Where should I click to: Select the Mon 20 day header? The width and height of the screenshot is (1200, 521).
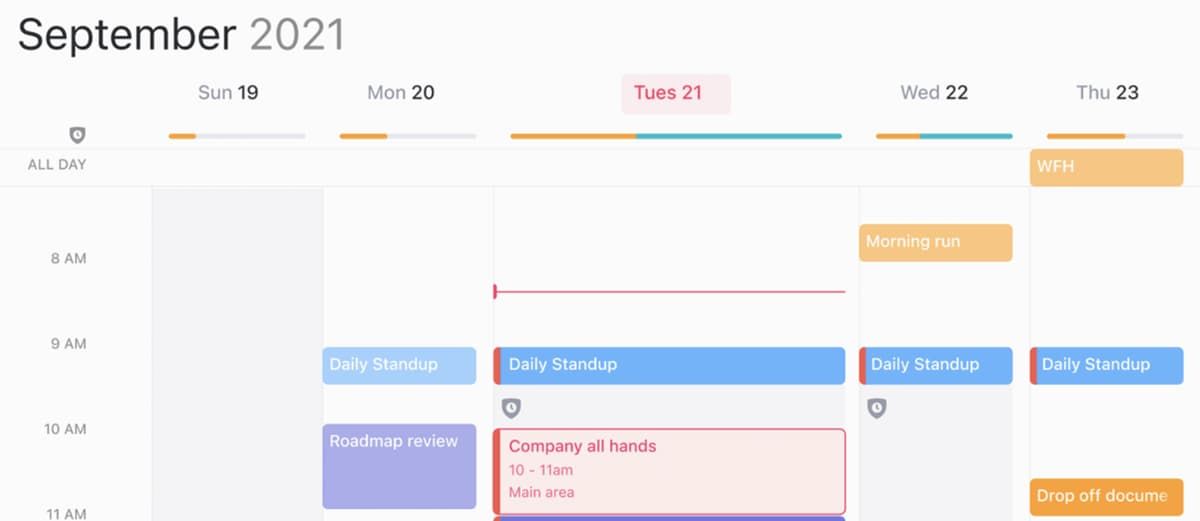pyautogui.click(x=400, y=93)
